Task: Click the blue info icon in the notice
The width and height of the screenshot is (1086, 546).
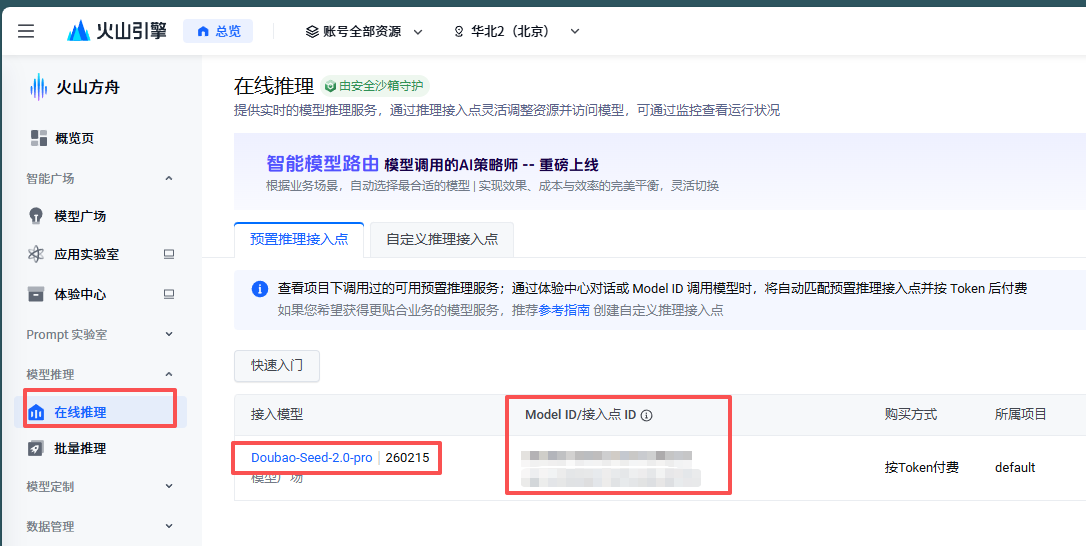Action: click(x=260, y=288)
